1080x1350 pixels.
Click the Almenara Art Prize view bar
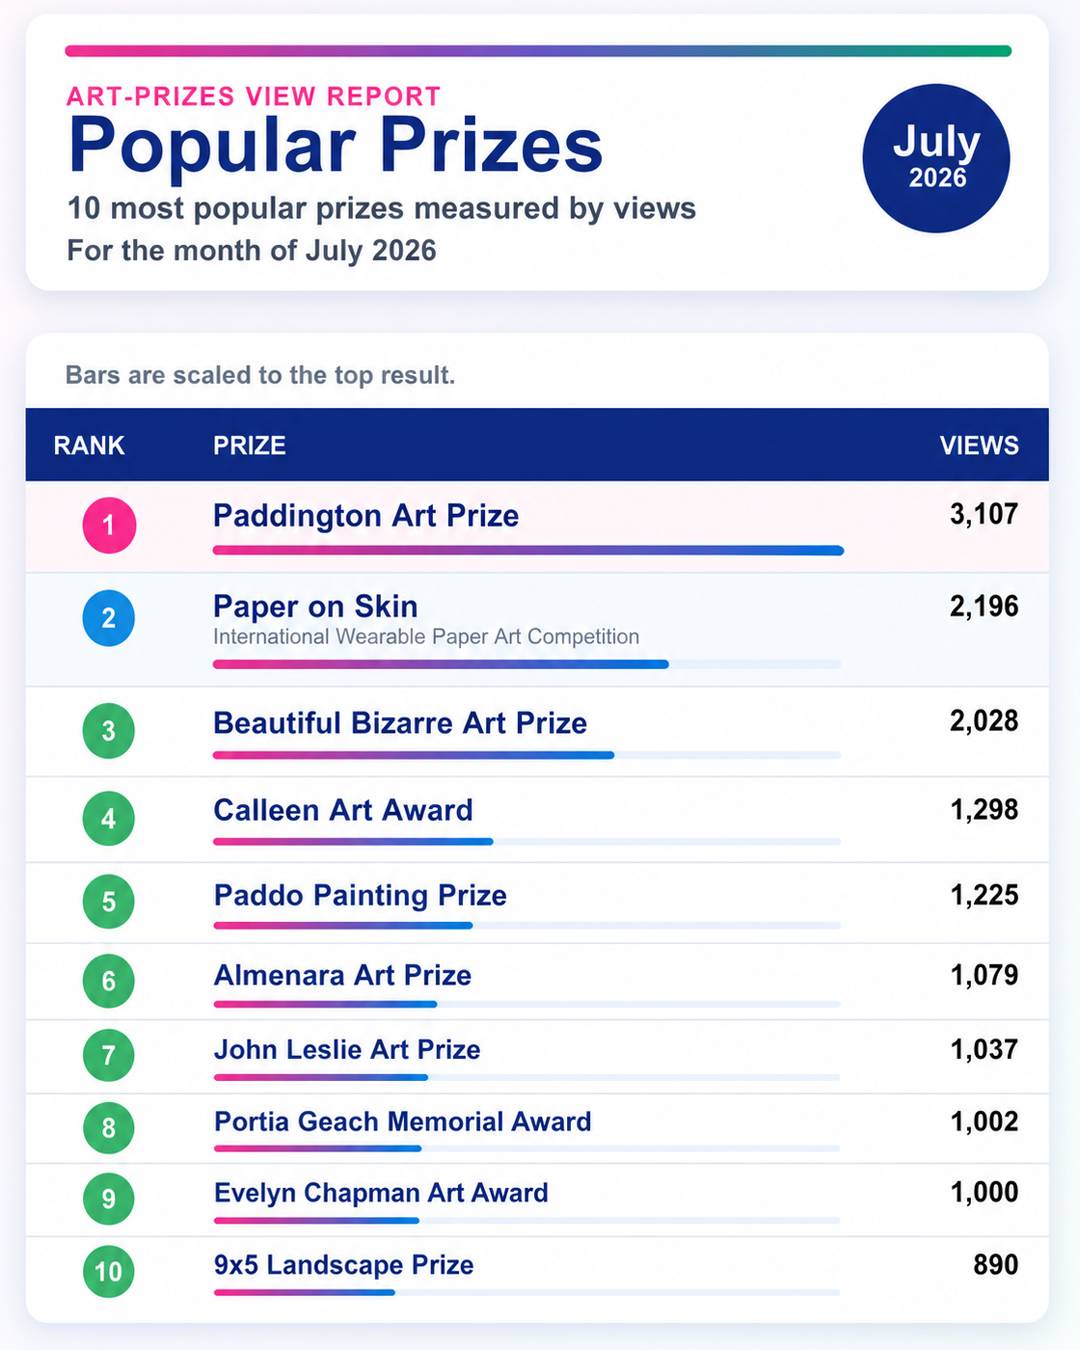pyautogui.click(x=527, y=1003)
